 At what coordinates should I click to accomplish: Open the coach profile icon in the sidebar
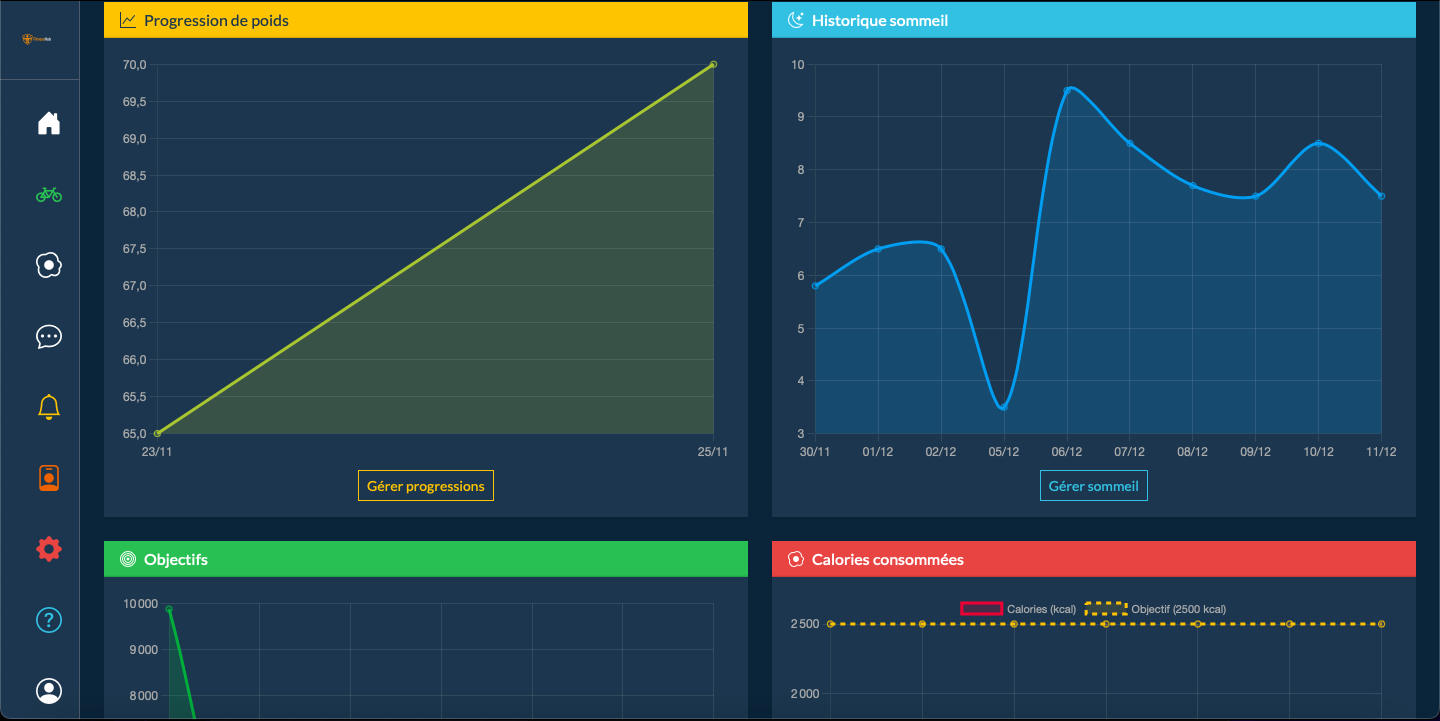pos(48,265)
